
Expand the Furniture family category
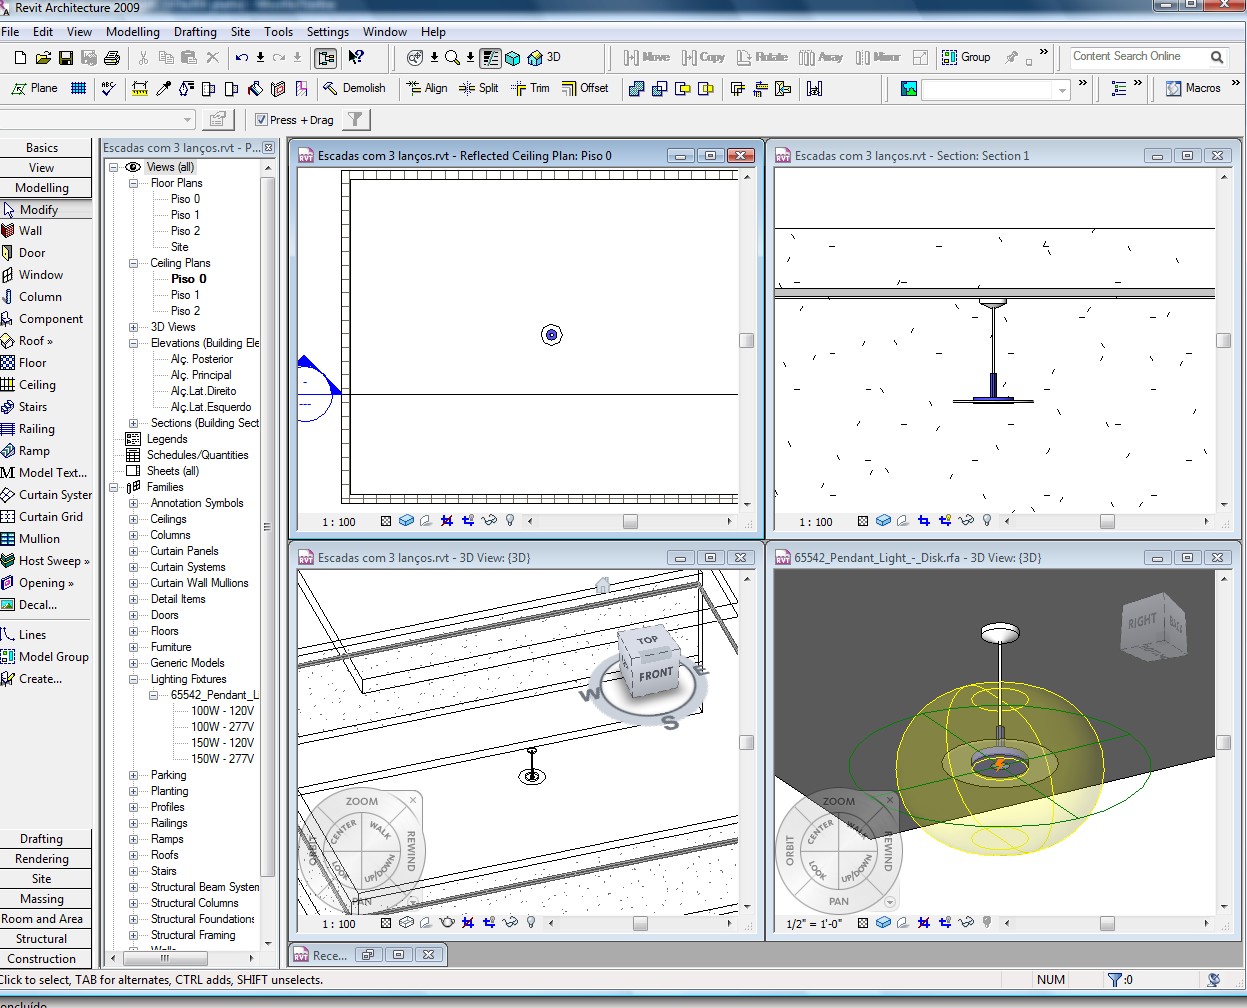click(133, 647)
